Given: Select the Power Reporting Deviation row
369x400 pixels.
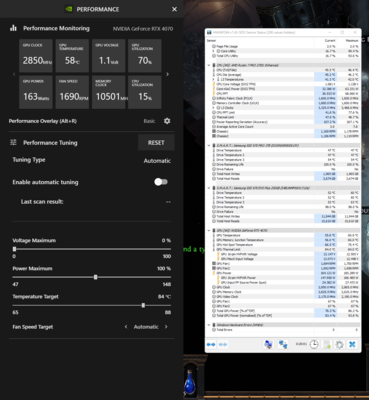Looking at the screenshot, I should pyautogui.click(x=283, y=122).
